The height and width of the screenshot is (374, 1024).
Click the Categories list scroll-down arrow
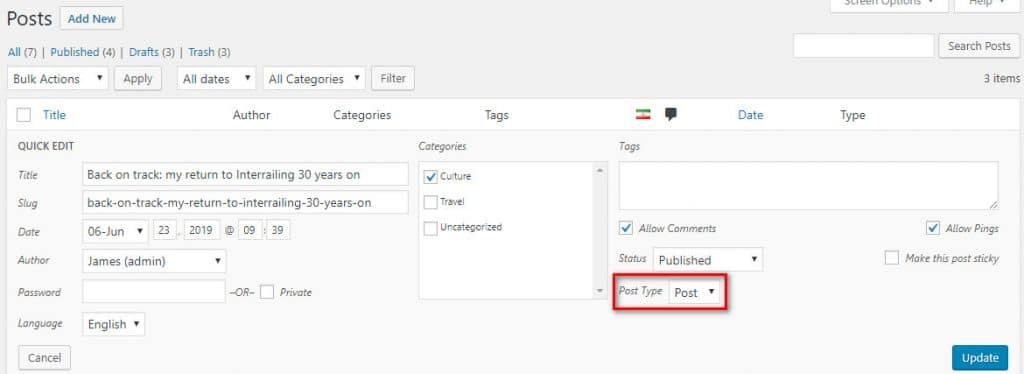point(600,291)
